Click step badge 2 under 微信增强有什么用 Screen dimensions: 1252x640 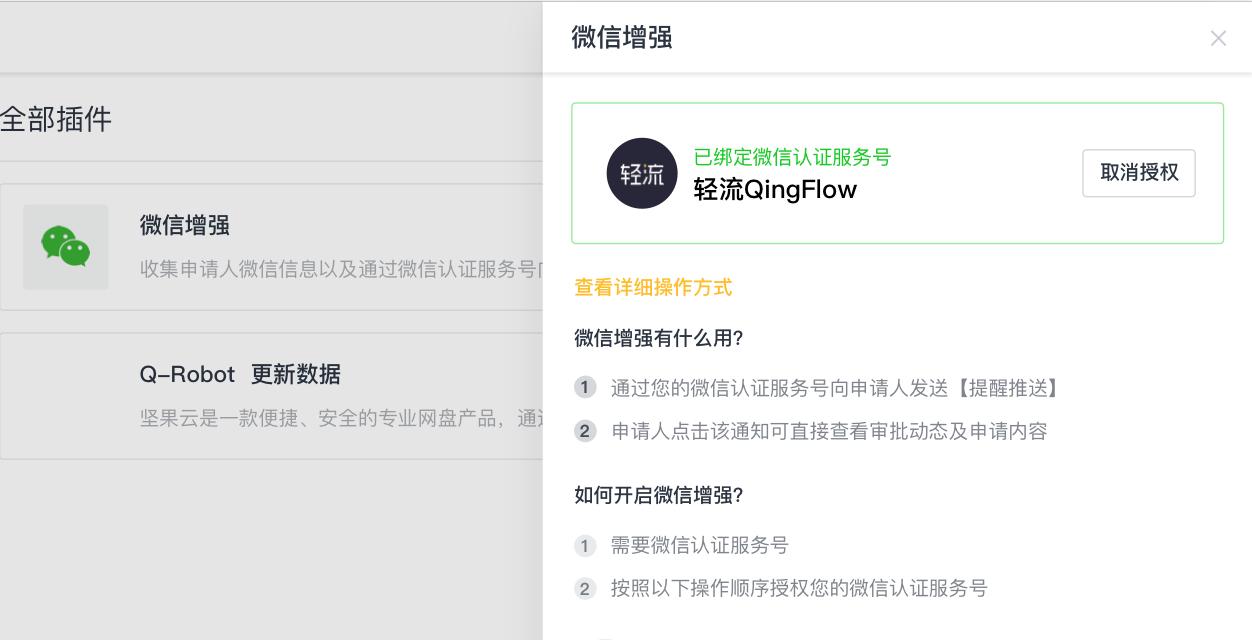tap(585, 432)
